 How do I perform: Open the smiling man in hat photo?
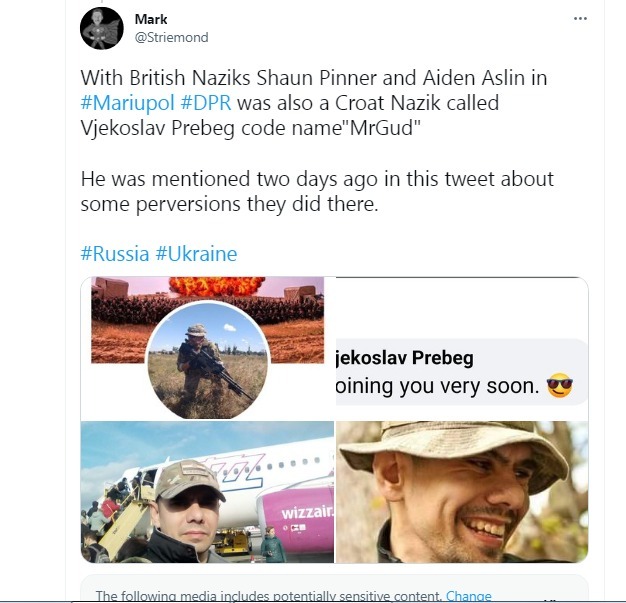[x=462, y=492]
